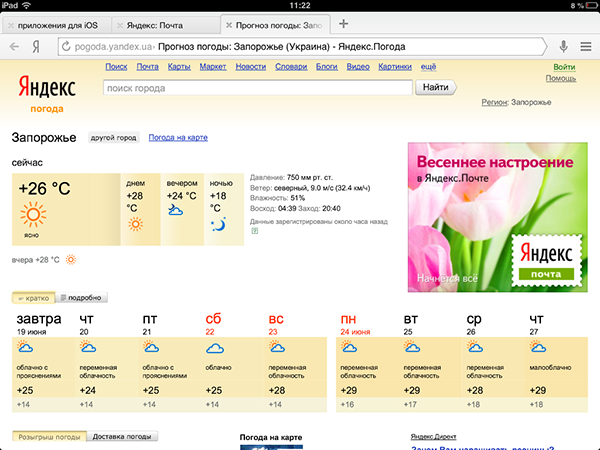Viewport: 600px width, 450px height.
Task: Click the Найти search button
Action: pos(435,87)
